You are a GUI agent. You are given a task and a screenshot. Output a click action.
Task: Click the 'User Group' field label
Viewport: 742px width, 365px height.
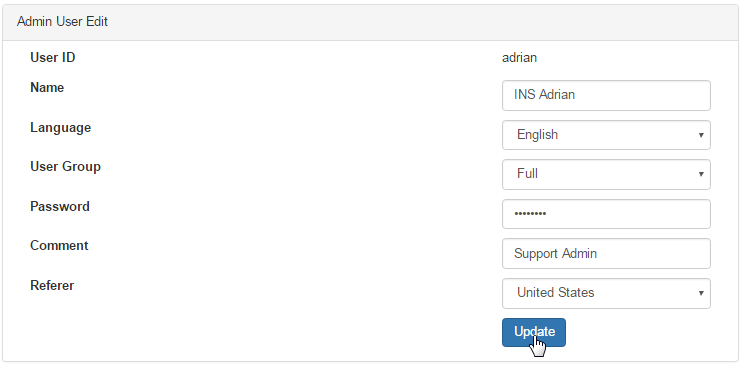click(65, 167)
